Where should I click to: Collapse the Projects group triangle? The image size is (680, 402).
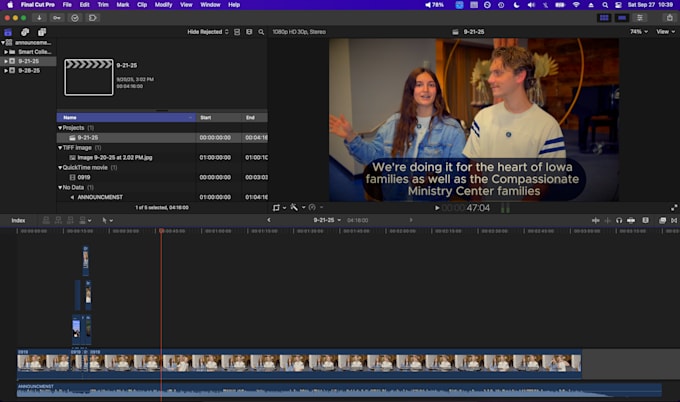[60, 128]
